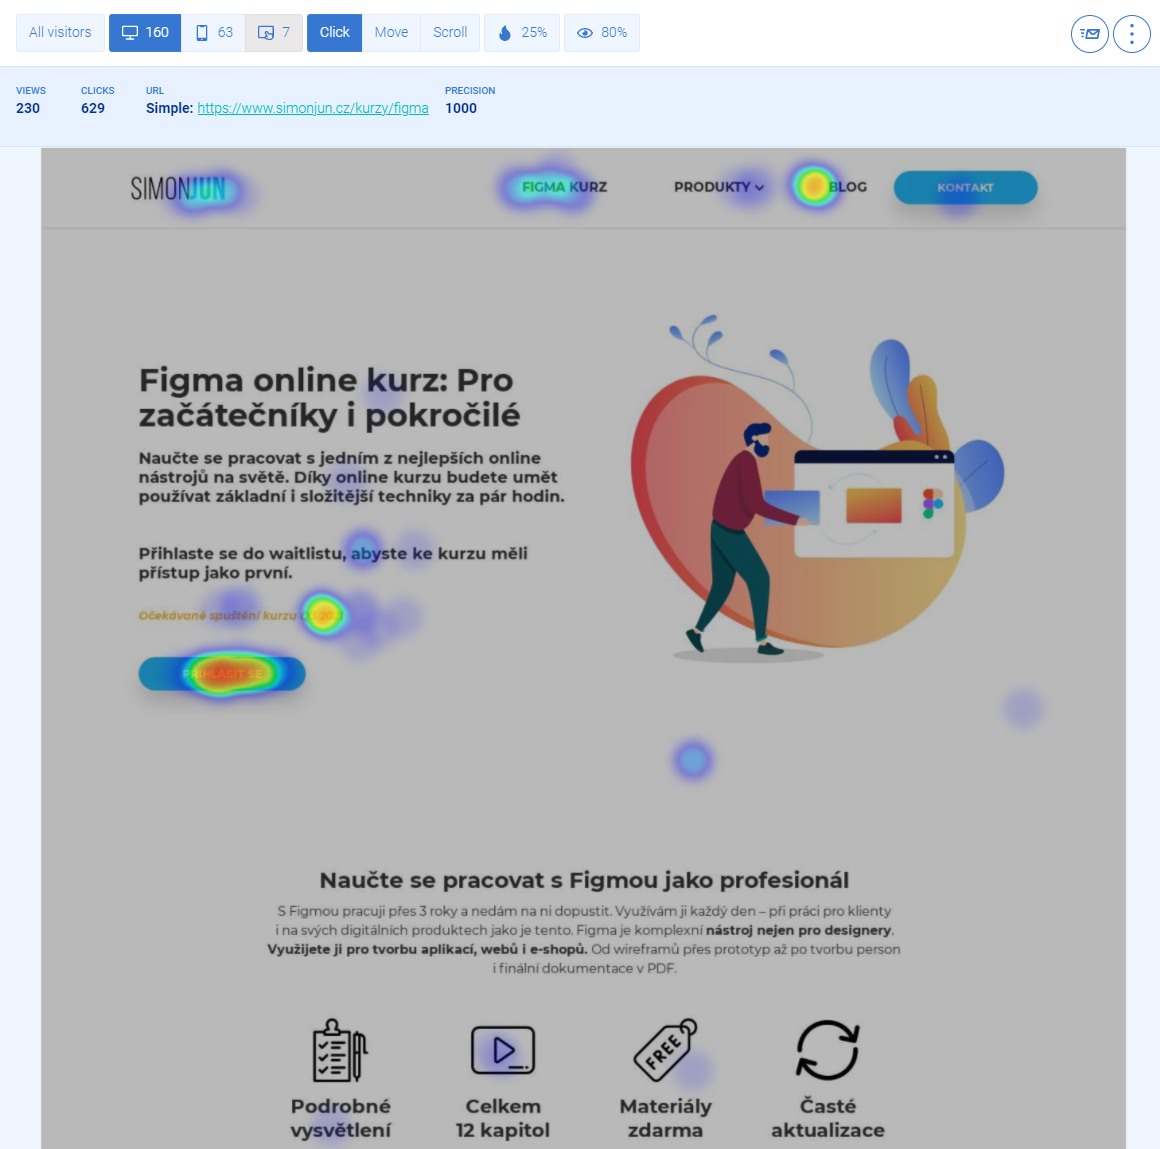Switch to Scroll heatmap tab
This screenshot has width=1160, height=1149.
[x=450, y=33]
